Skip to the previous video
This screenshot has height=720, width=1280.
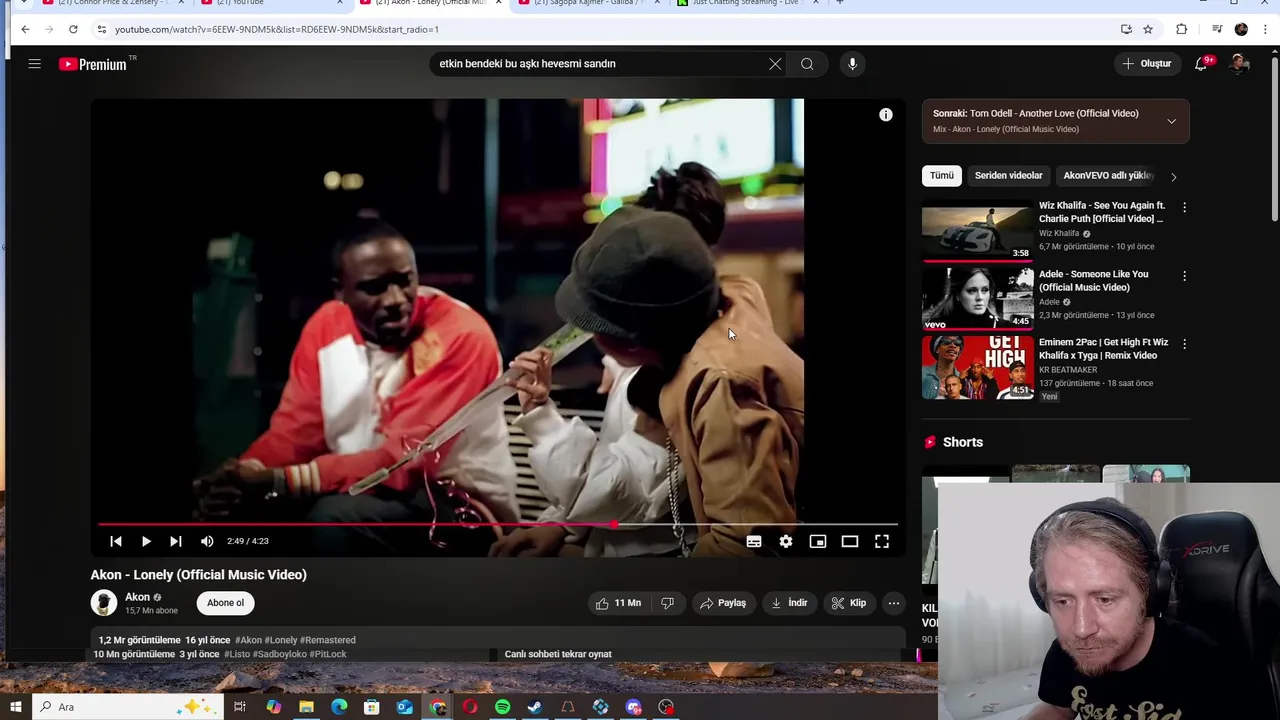coord(116,541)
